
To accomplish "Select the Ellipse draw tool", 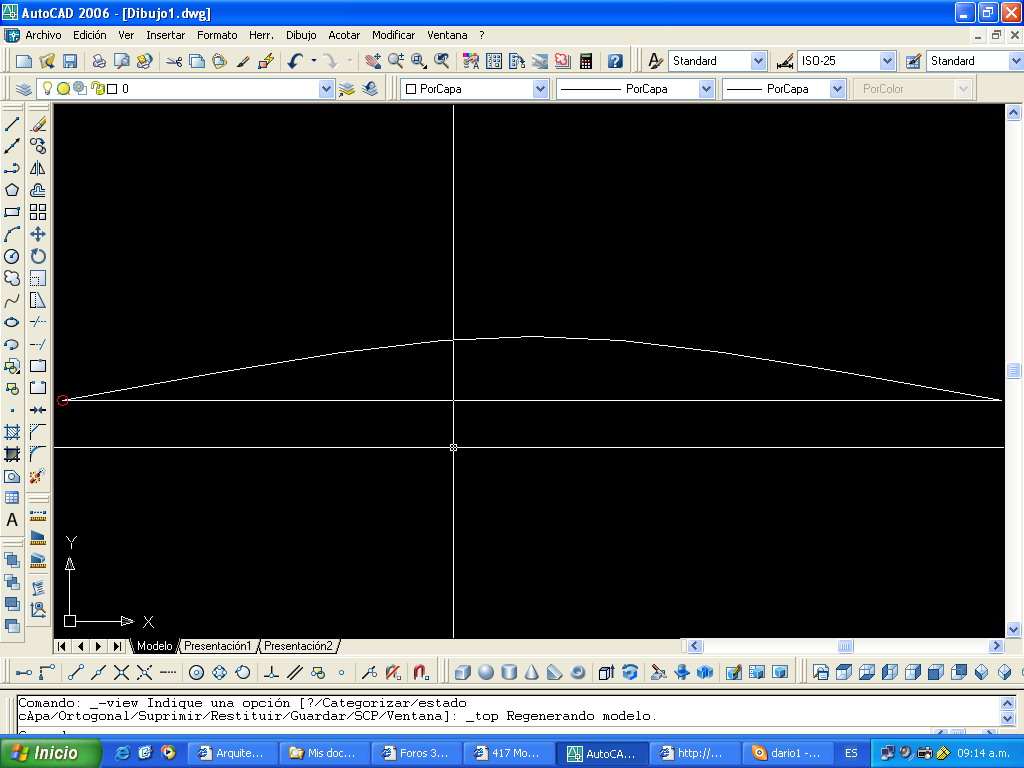I will 12,322.
